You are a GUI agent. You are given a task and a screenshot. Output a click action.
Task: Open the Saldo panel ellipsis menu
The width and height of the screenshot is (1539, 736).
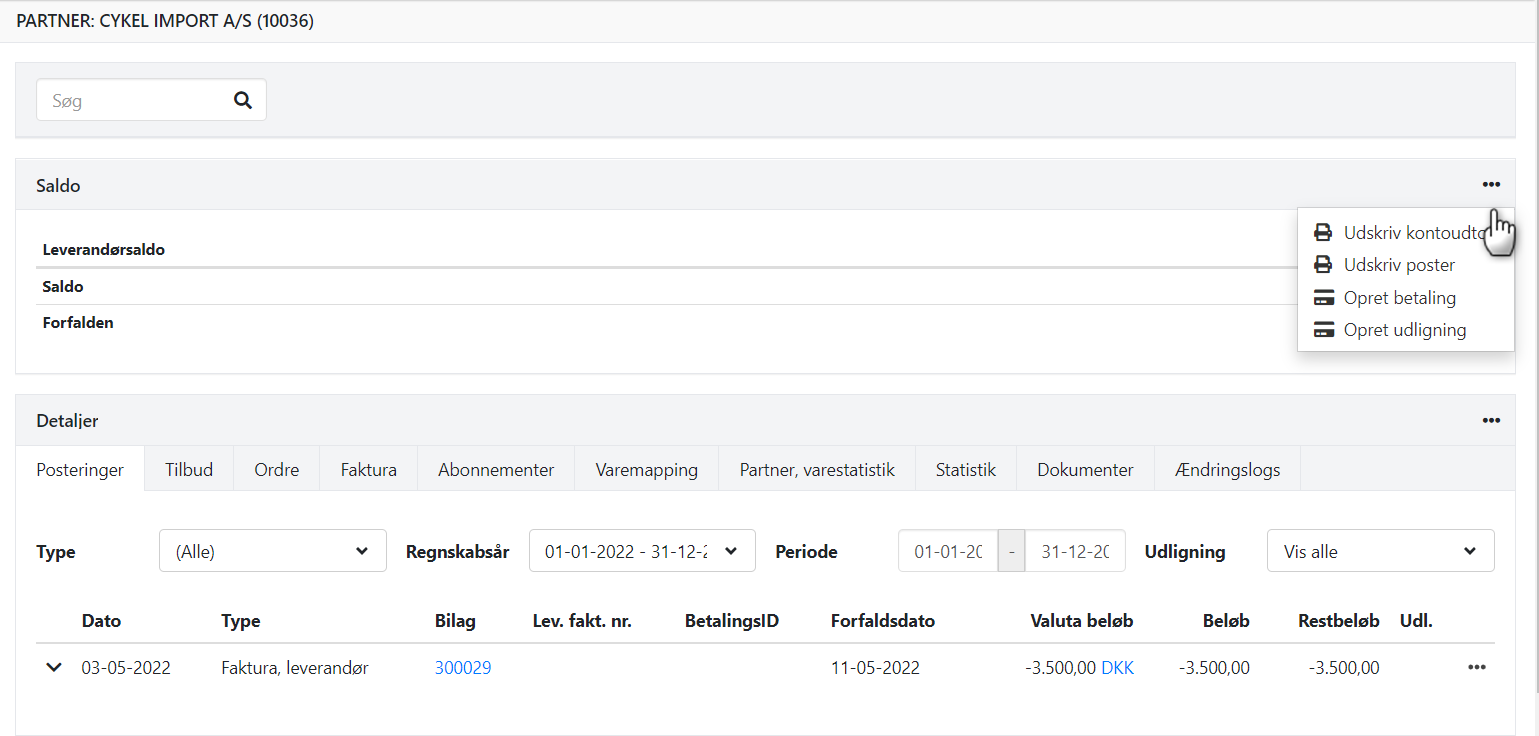[1491, 184]
